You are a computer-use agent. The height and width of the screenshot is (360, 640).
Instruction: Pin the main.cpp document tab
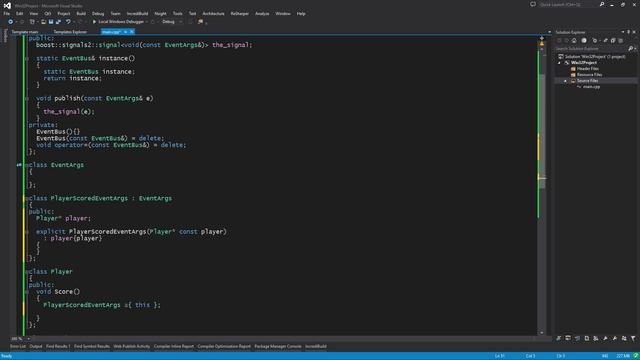point(125,32)
